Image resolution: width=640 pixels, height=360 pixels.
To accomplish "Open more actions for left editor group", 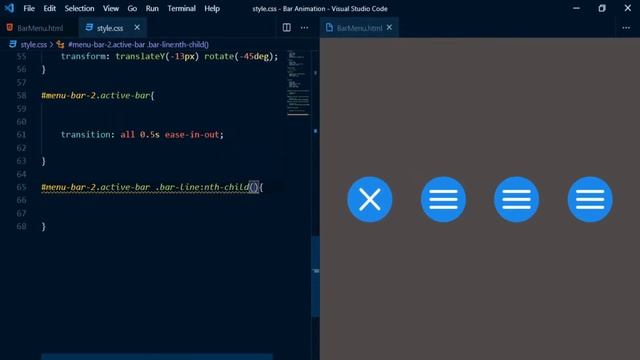I will click(304, 28).
